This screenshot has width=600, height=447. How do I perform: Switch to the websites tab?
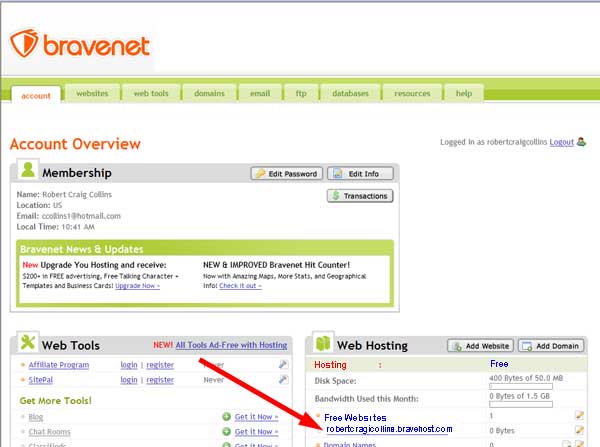click(x=92, y=93)
